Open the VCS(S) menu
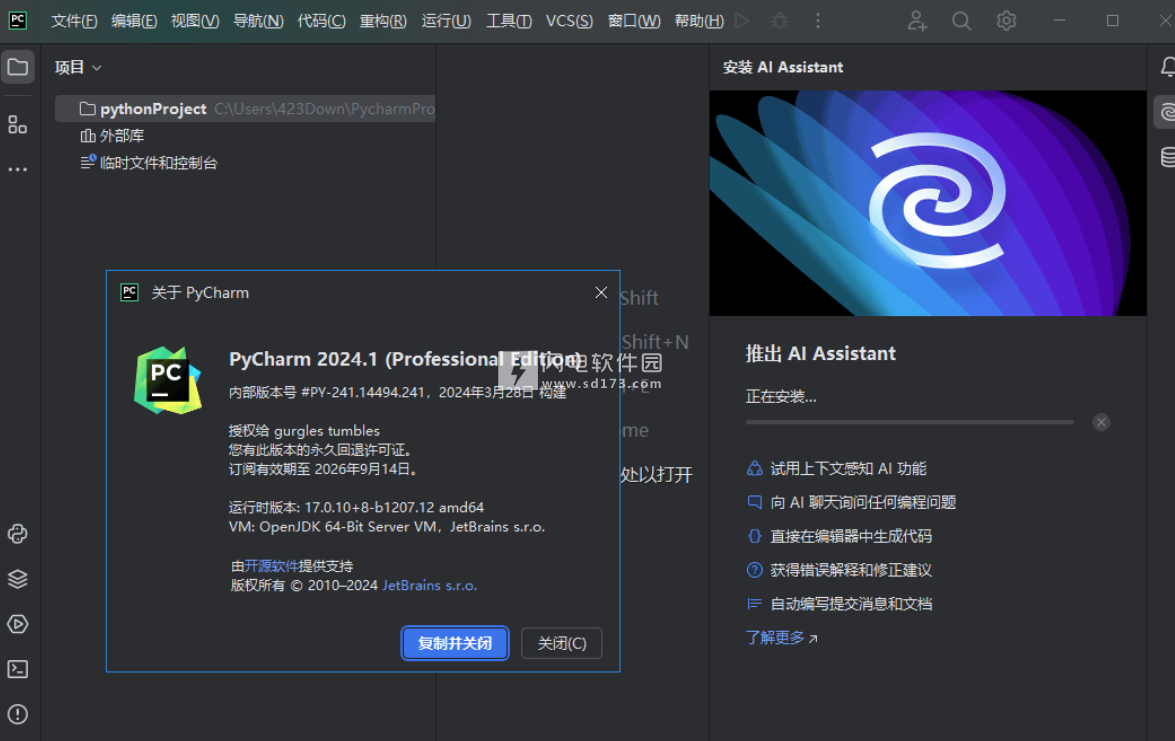This screenshot has height=741, width=1175. point(568,20)
